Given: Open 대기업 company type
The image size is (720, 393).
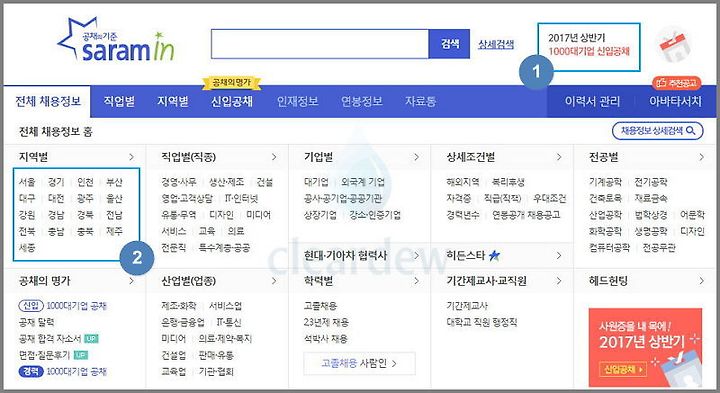Looking at the screenshot, I should click(x=316, y=182).
